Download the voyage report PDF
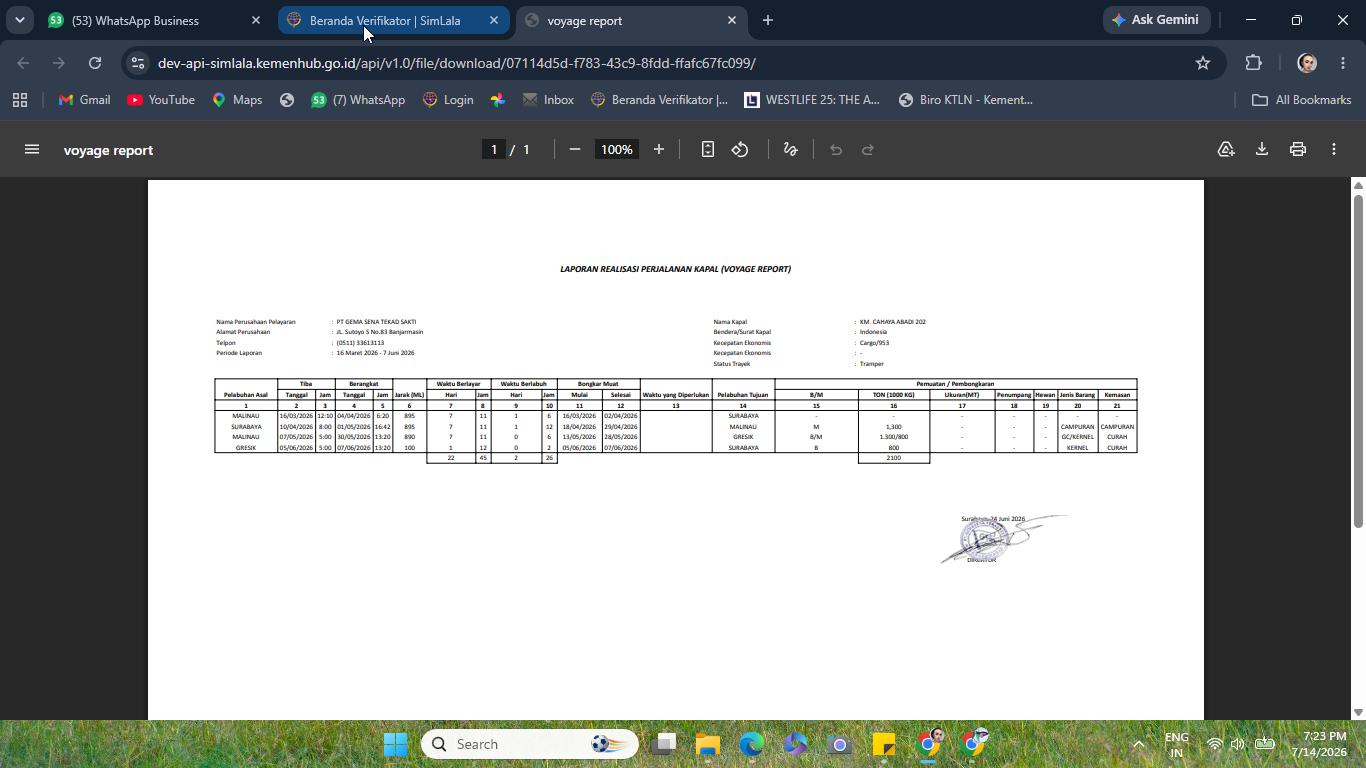1366x768 pixels. click(1262, 150)
